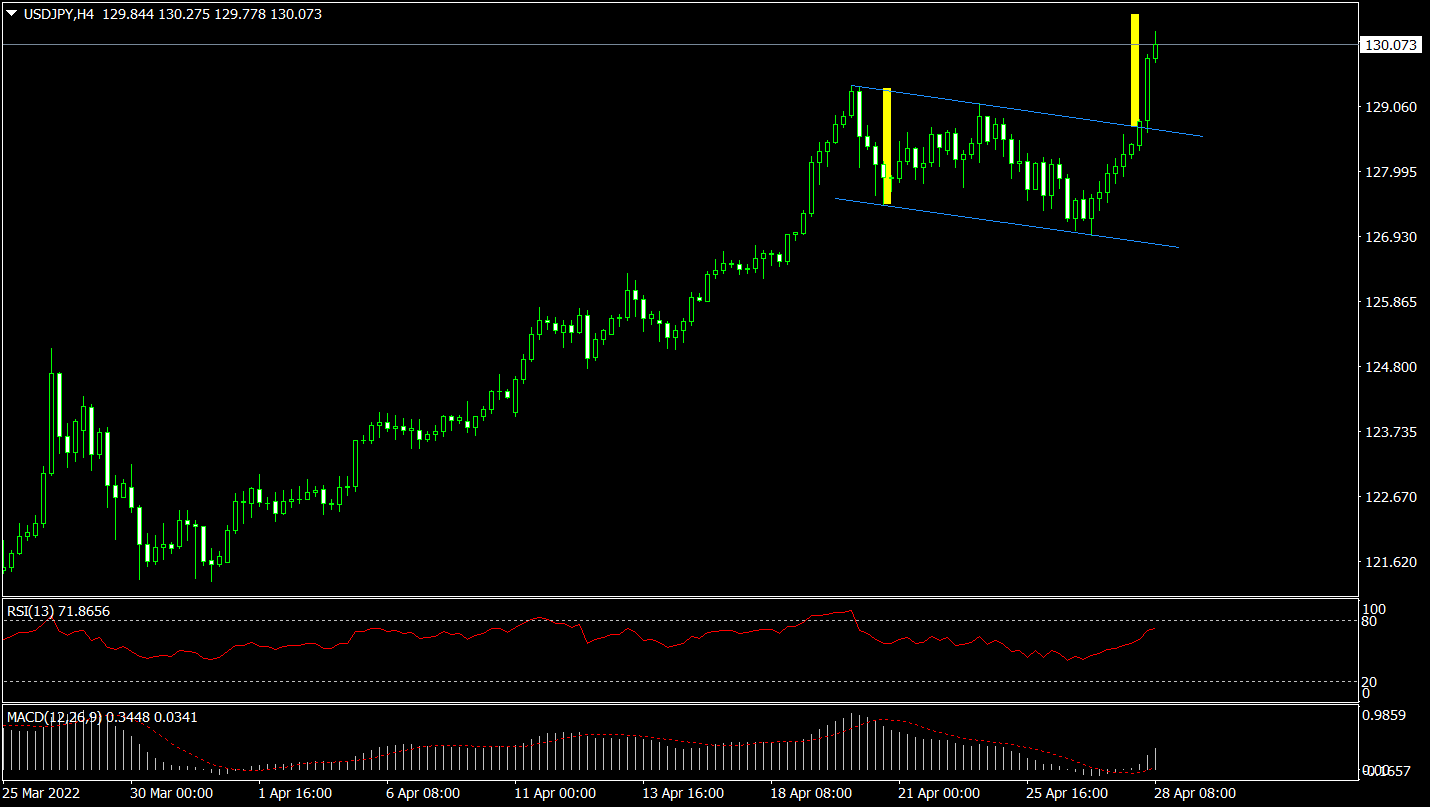This screenshot has width=1430, height=807.
Task: Click the 13 Apr 16:00 time label
Action: pyautogui.click(x=683, y=793)
